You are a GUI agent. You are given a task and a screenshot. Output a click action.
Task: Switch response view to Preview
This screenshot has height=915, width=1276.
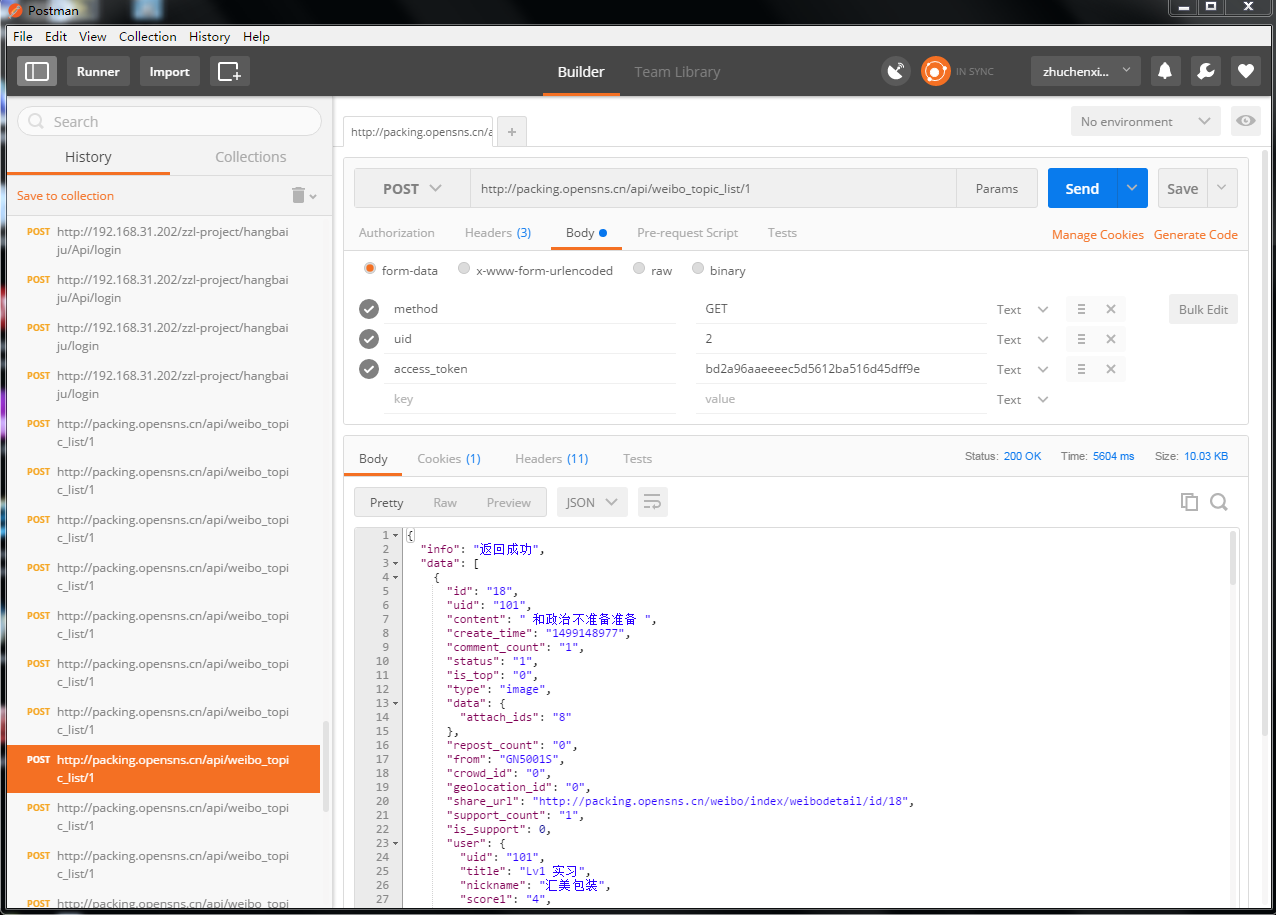509,502
